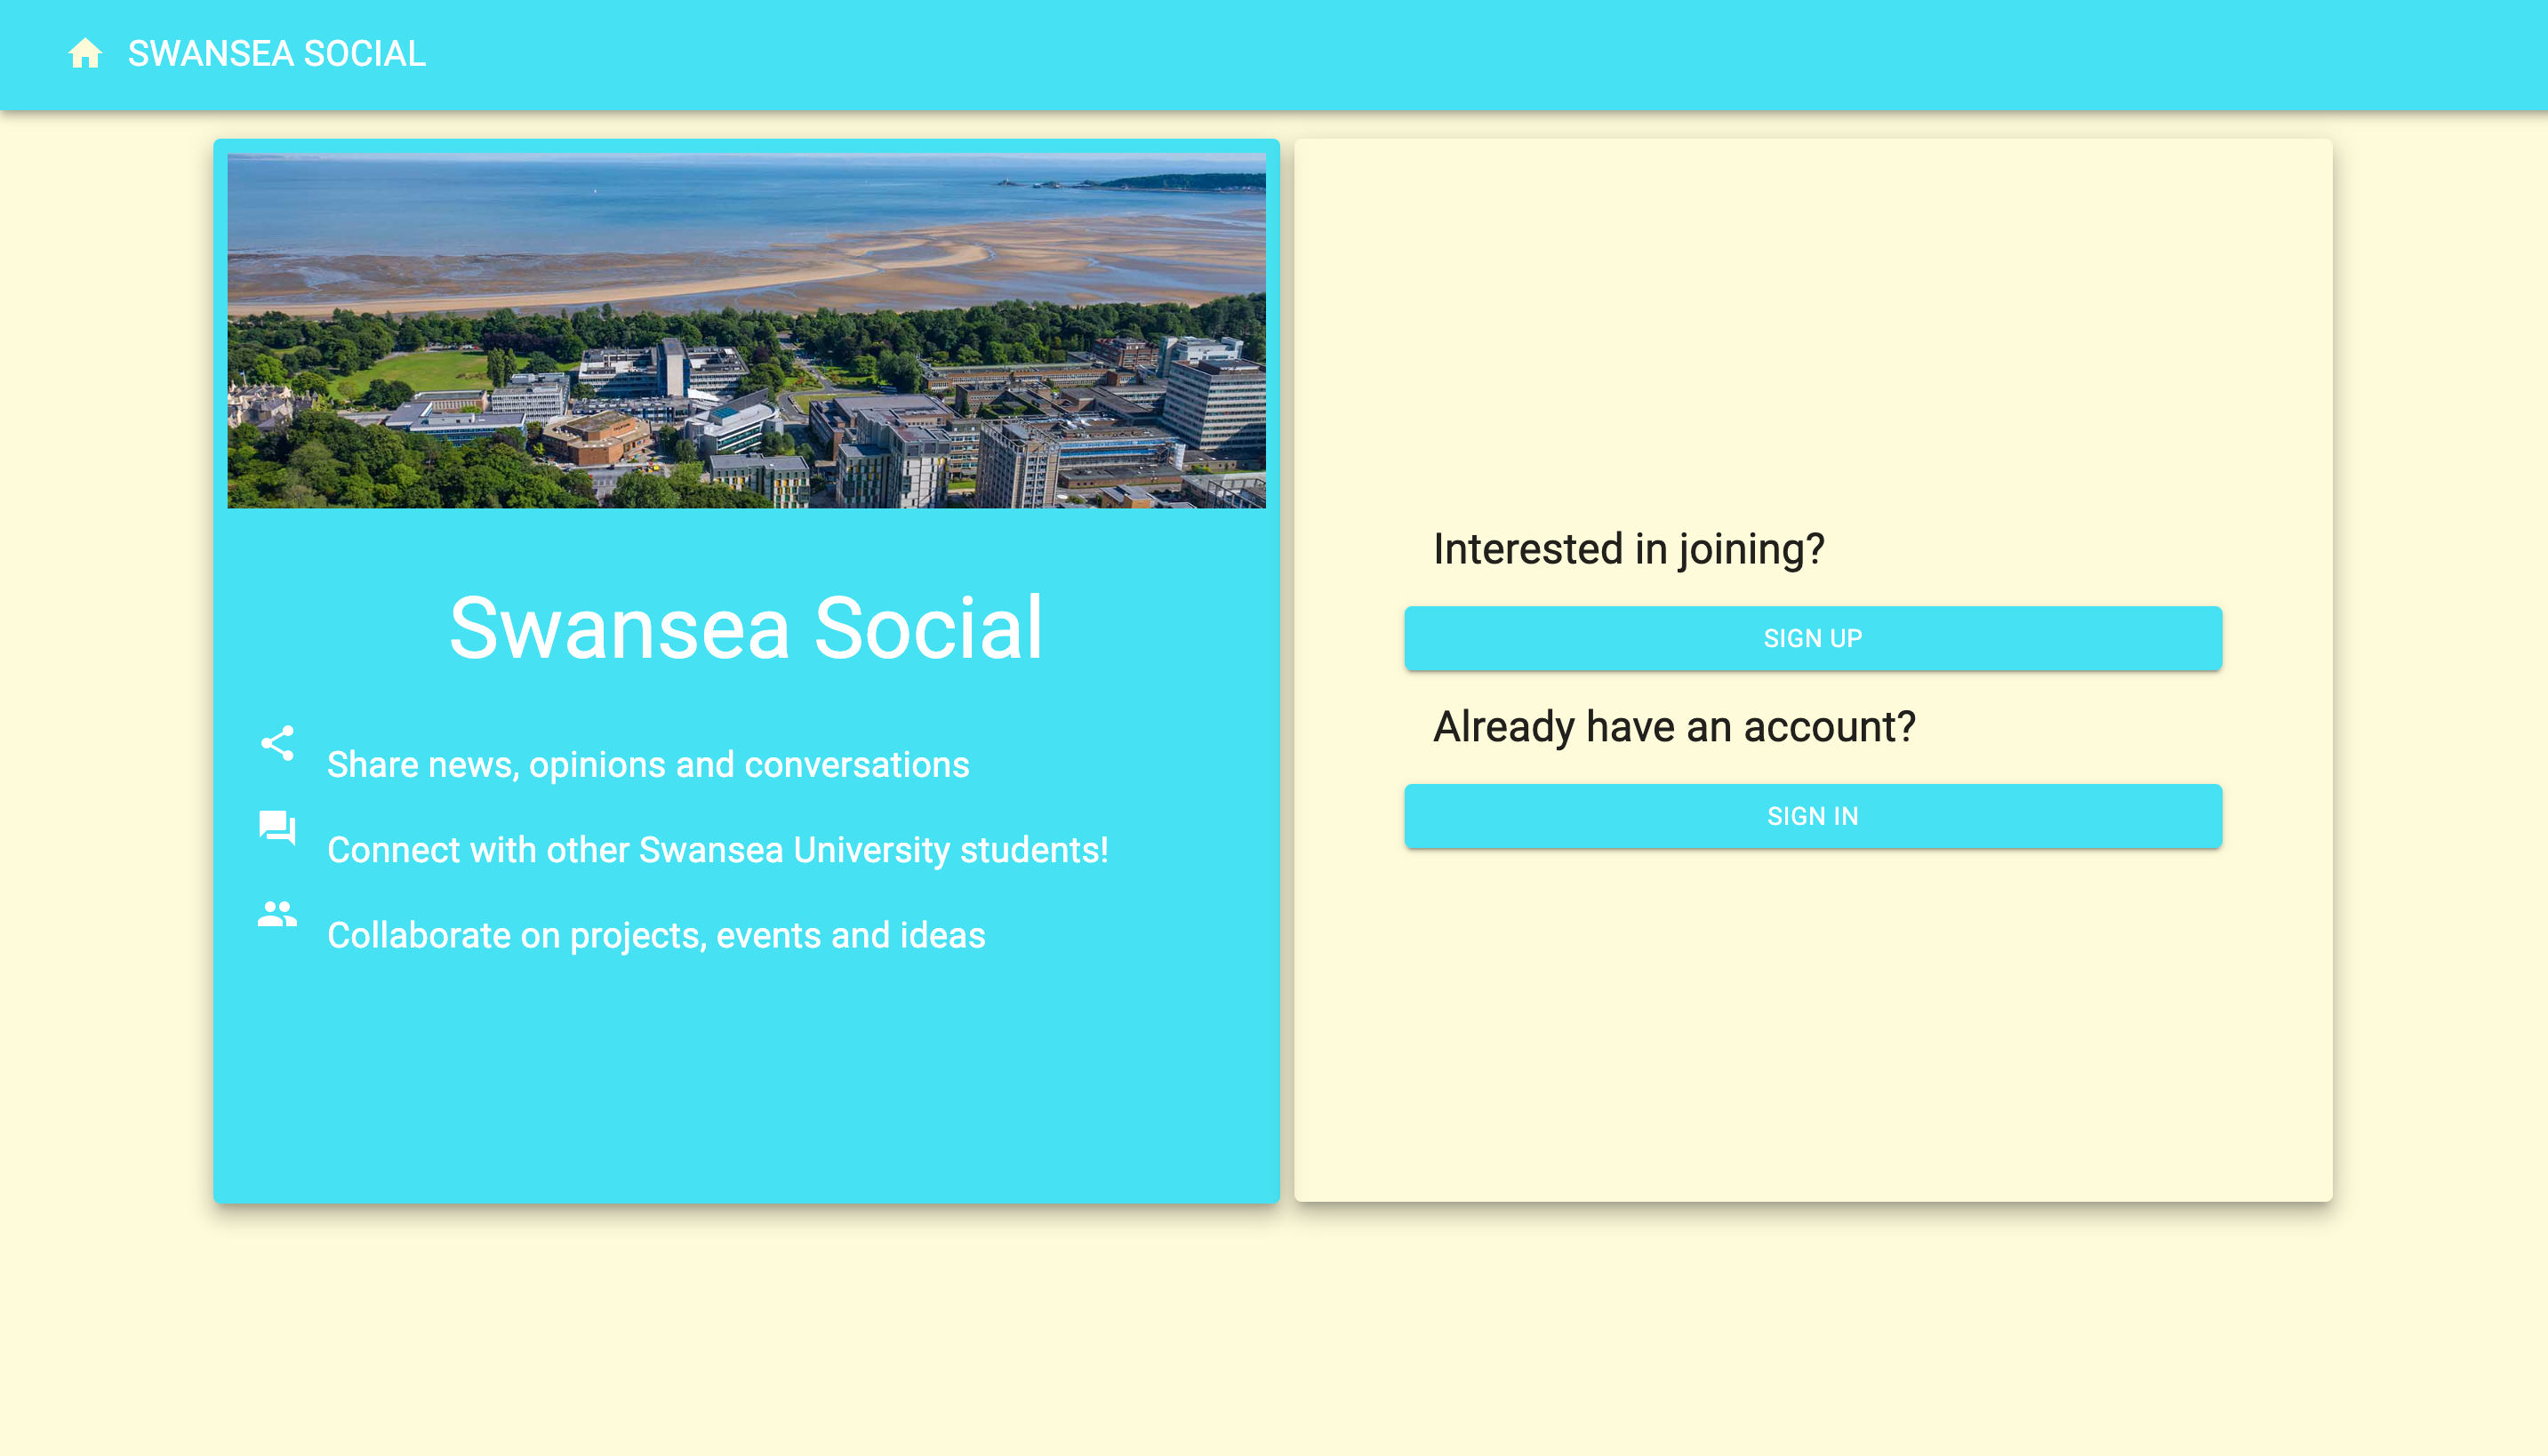Viewport: 2548px width, 1456px height.
Task: Click the SIGN UP button
Action: [1812, 638]
